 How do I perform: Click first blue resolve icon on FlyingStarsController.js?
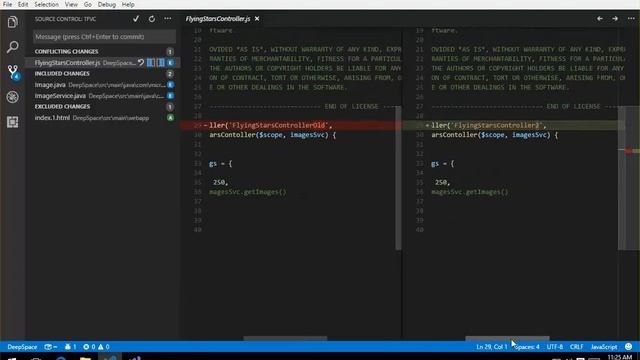coord(151,62)
